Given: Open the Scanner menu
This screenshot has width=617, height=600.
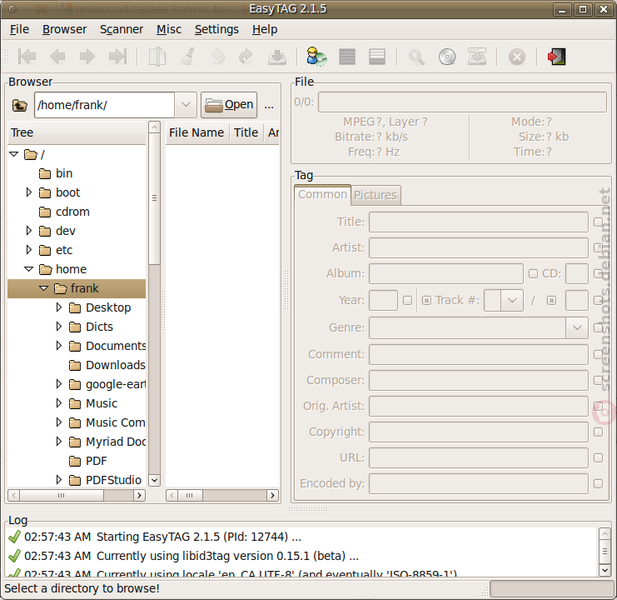Looking at the screenshot, I should tap(121, 30).
